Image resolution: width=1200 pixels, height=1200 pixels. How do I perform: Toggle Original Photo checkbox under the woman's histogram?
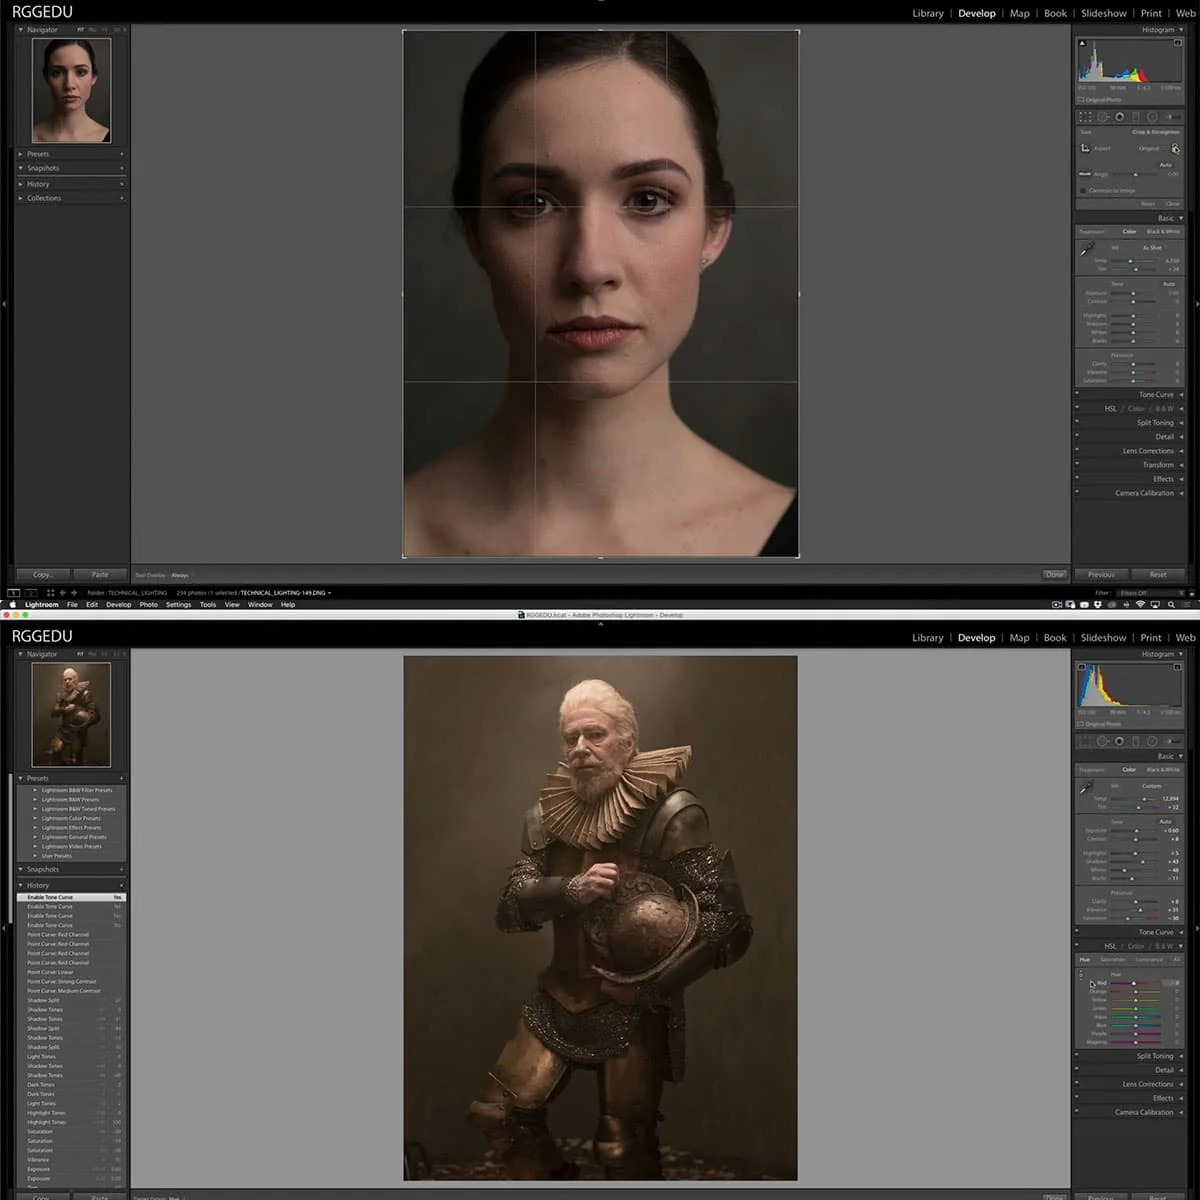point(1081,100)
